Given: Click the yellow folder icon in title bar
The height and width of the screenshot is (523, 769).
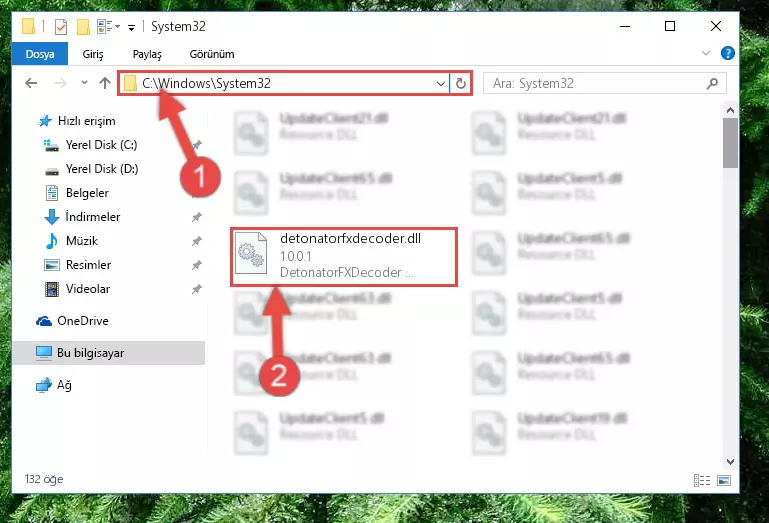Looking at the screenshot, I should tap(28, 26).
